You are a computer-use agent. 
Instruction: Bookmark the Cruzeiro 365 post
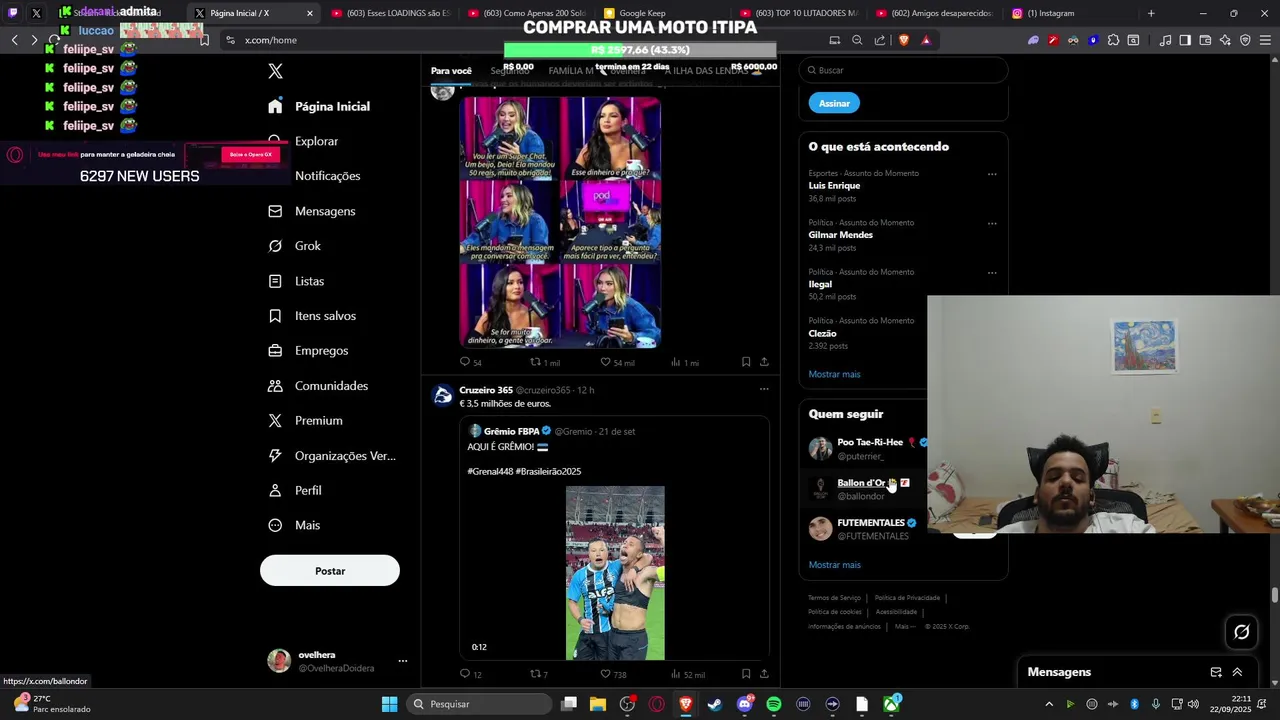(746, 675)
